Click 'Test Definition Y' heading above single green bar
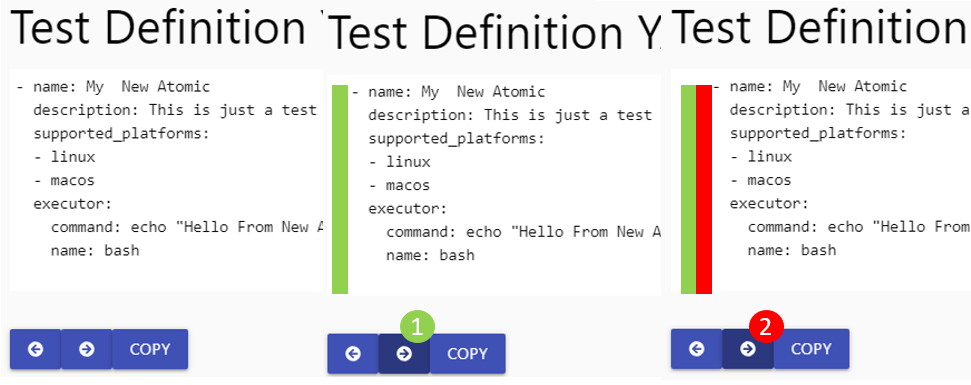The image size is (971, 385). [494, 34]
